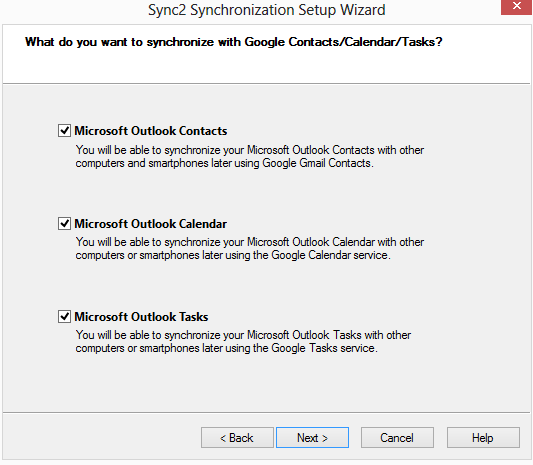Click the wizard heading question text
This screenshot has height=465, width=533.
click(234, 42)
